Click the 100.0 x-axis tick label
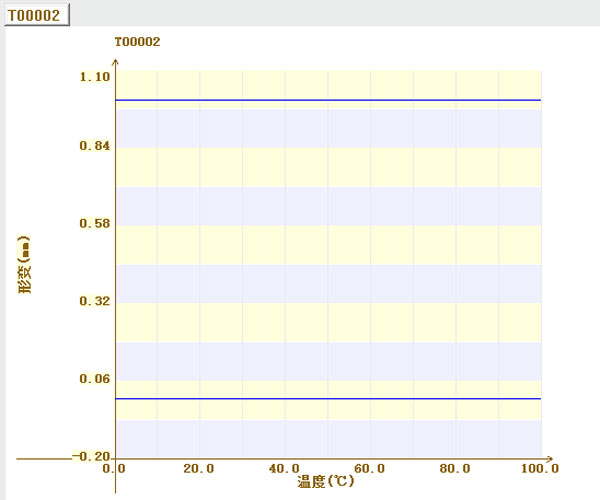 click(540, 468)
